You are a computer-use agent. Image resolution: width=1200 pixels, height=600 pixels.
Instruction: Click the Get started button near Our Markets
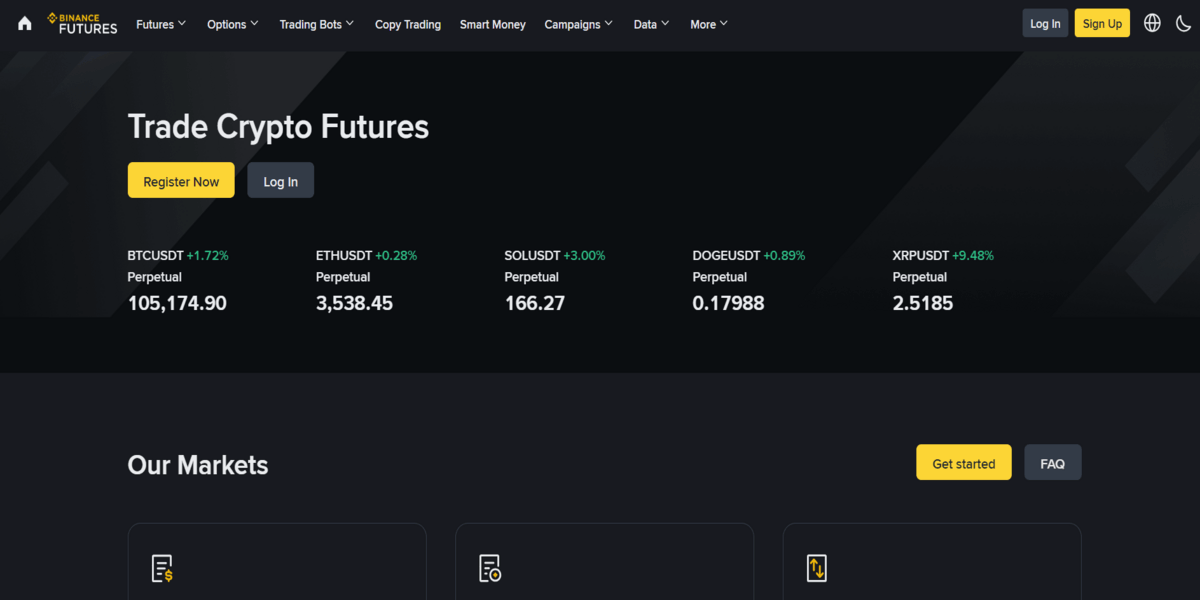click(963, 462)
